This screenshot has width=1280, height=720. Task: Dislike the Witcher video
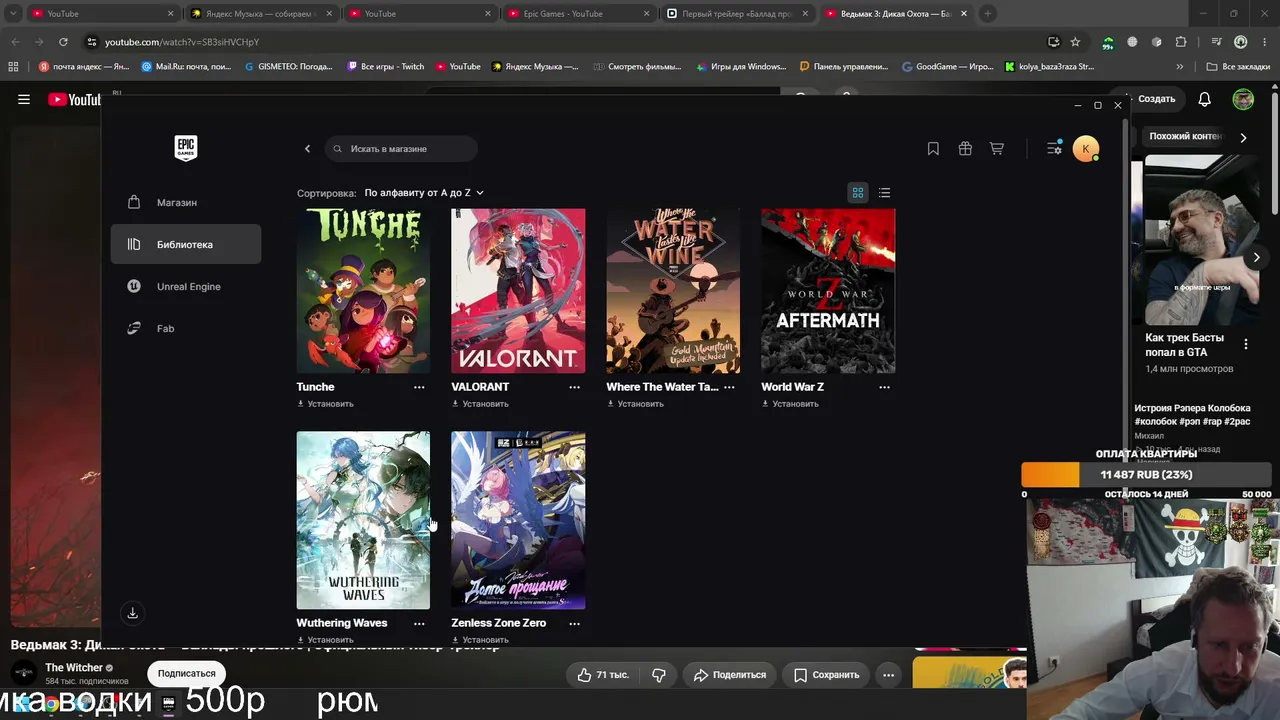tap(659, 675)
